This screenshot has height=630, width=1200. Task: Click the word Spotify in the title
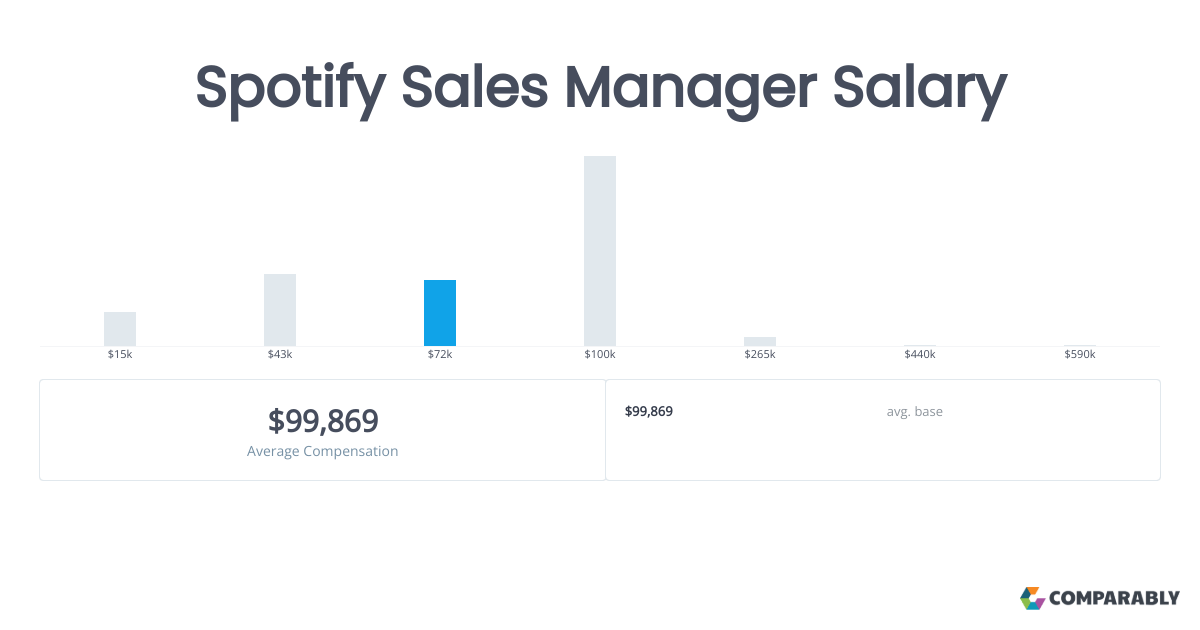coord(289,88)
